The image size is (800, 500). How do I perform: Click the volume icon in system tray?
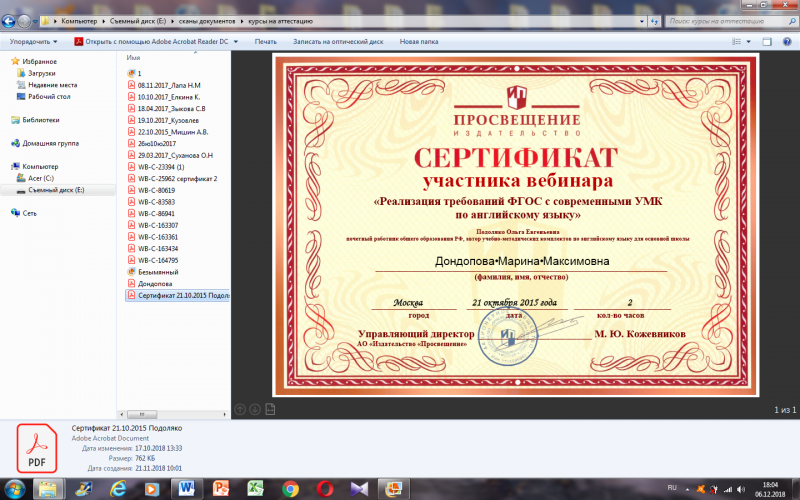pyautogui.click(x=740, y=489)
